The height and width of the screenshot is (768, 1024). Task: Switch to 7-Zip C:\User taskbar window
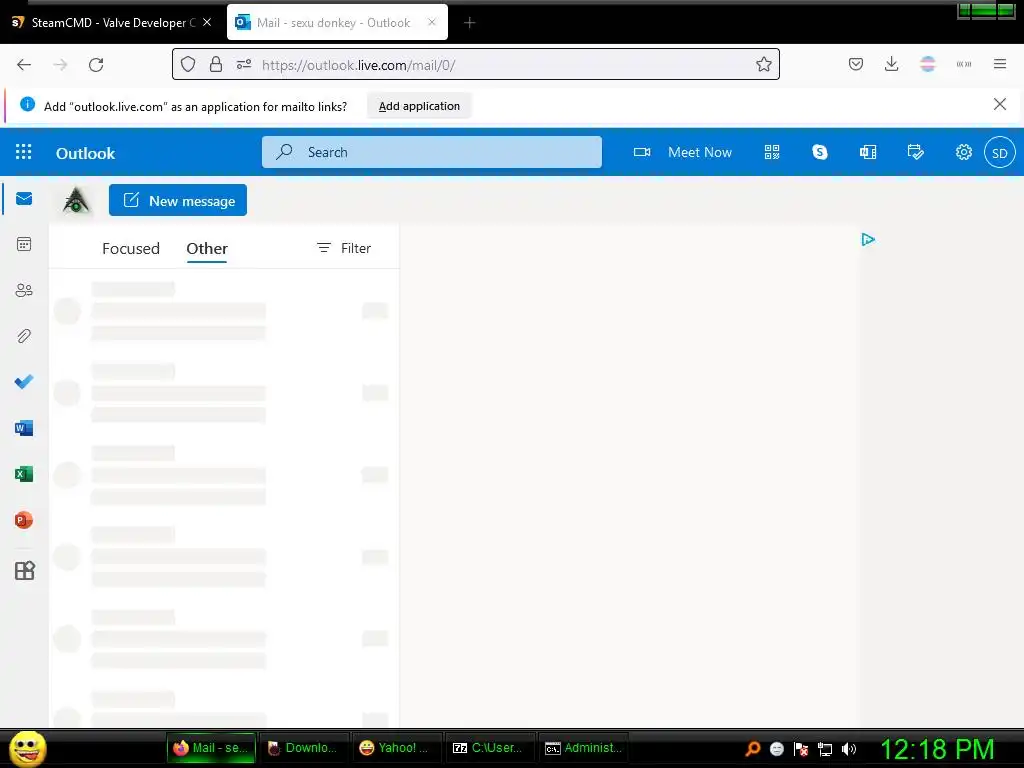click(x=489, y=748)
